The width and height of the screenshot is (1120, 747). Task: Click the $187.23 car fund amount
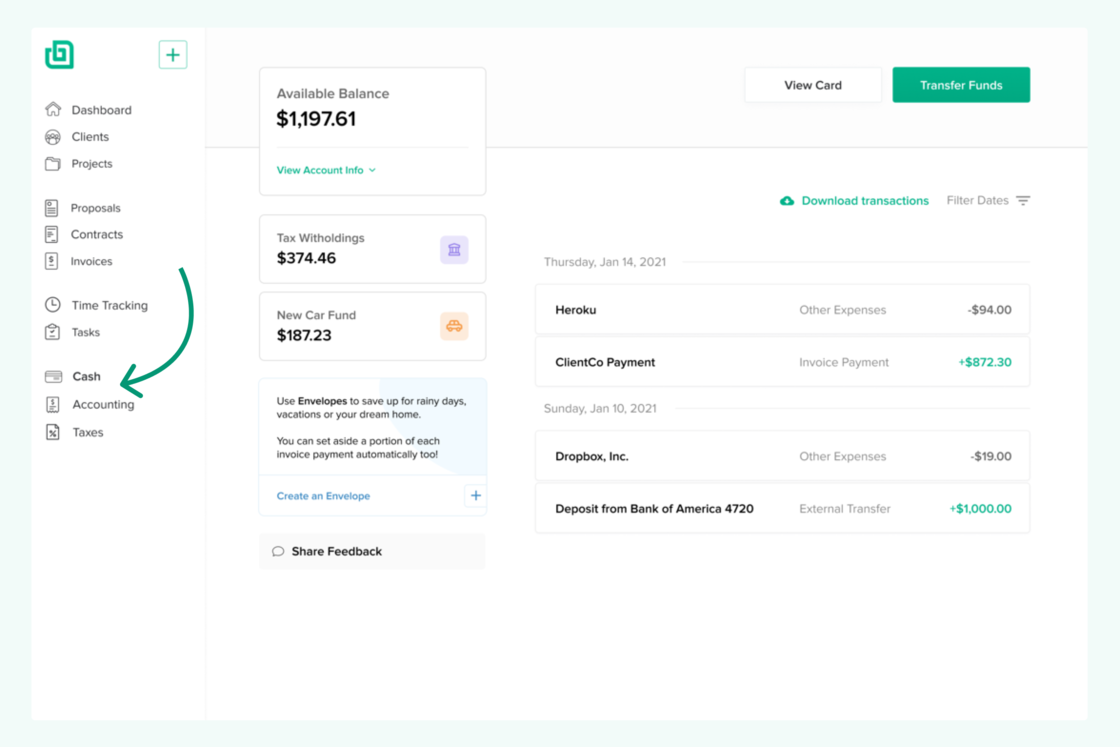coord(304,335)
